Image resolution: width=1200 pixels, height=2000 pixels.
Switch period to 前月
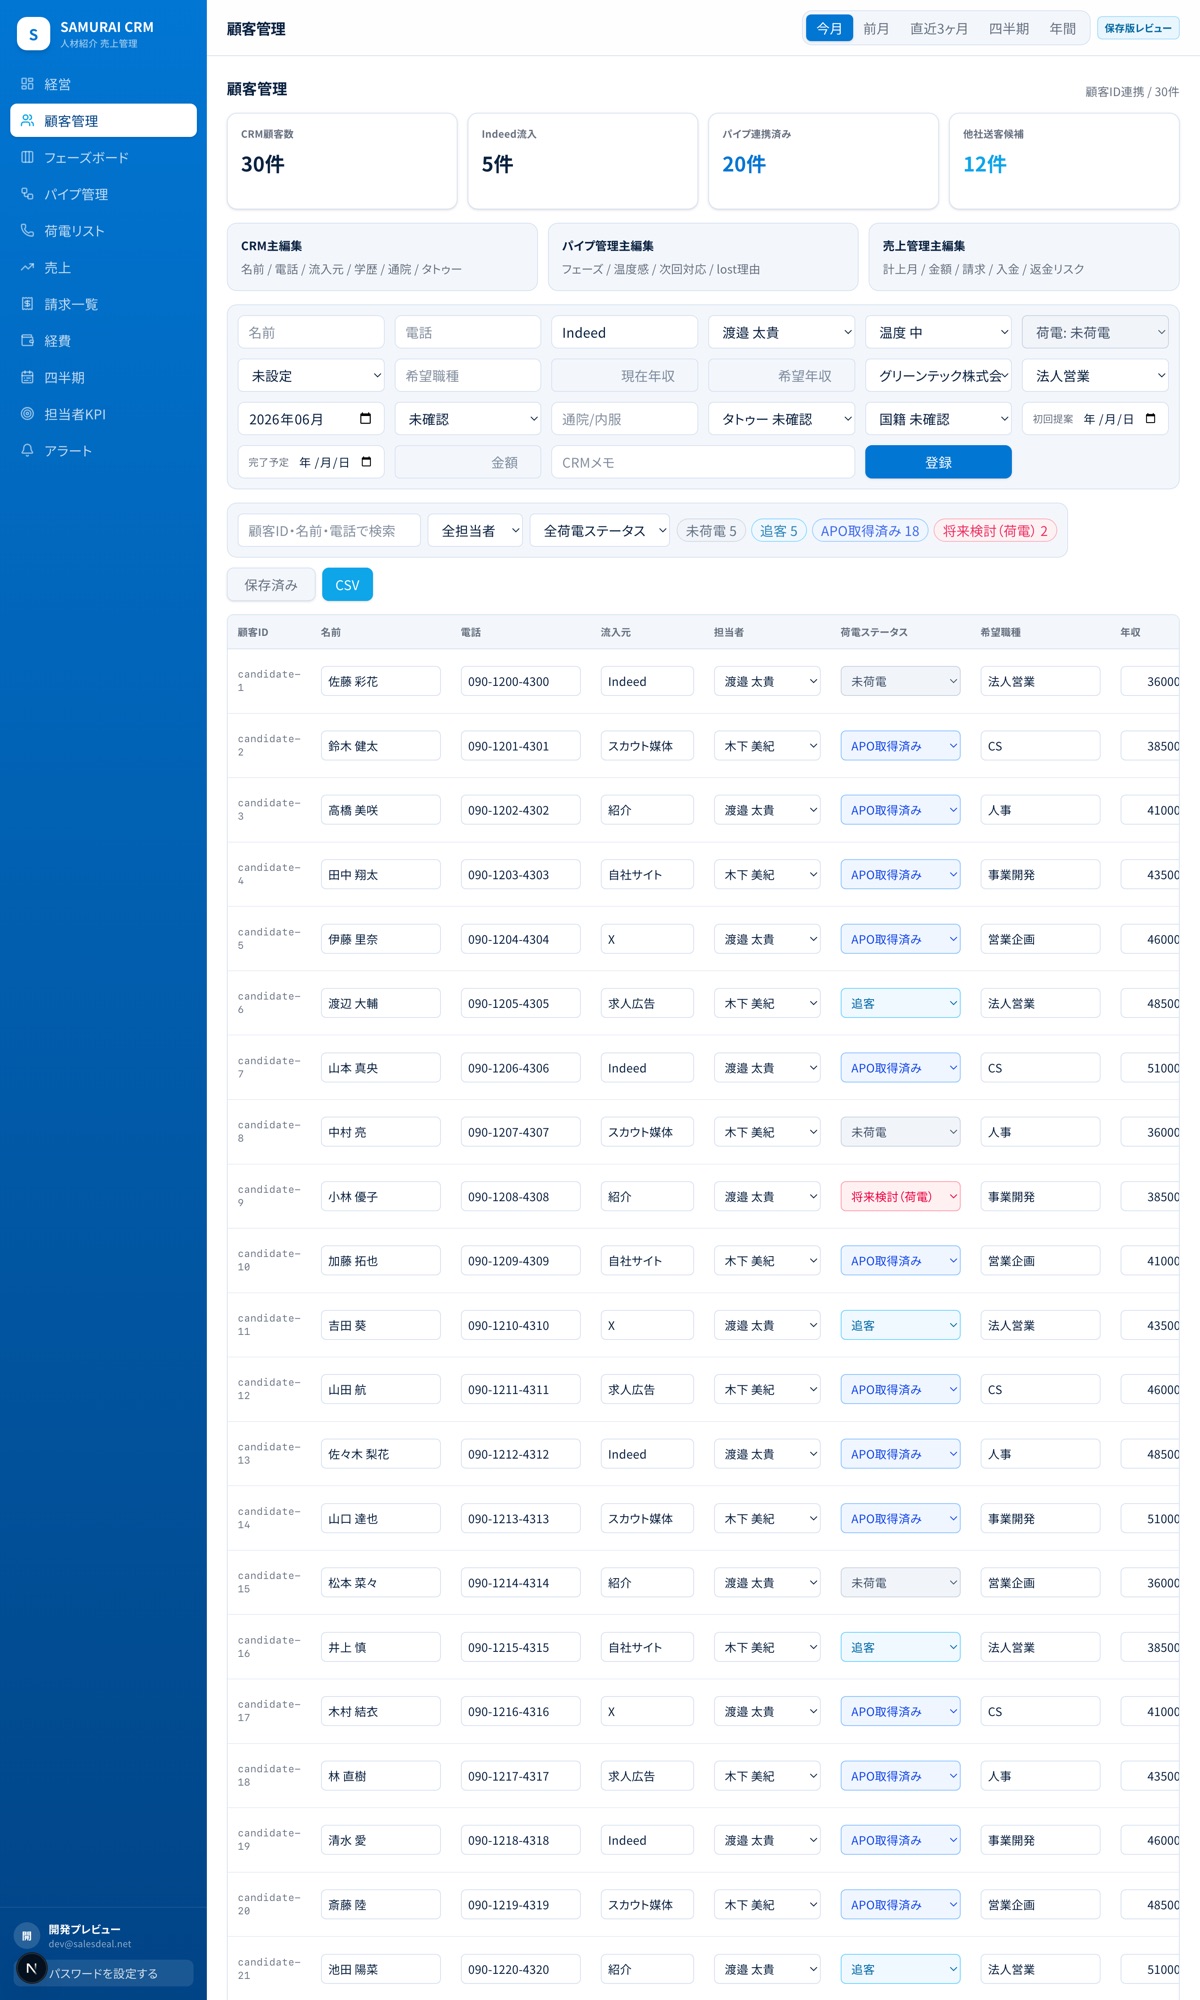[876, 28]
